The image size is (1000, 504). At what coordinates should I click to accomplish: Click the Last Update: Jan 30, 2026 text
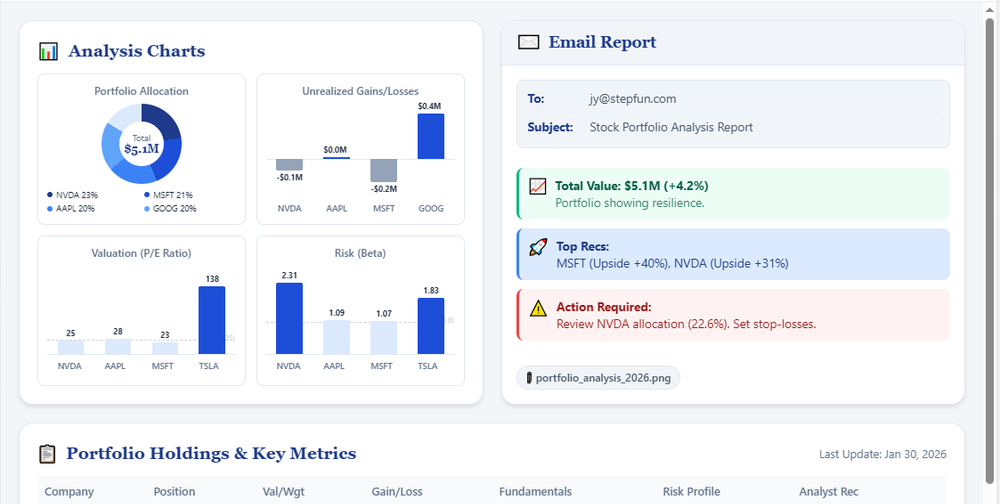click(883, 454)
